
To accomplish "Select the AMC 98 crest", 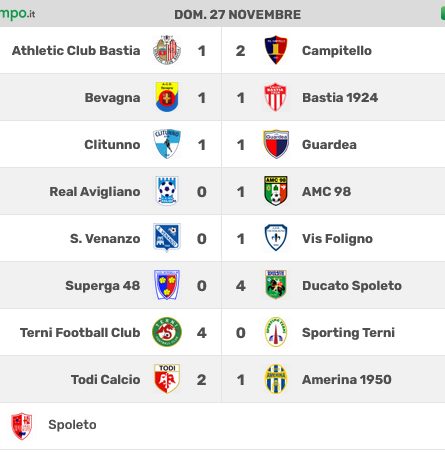I will [276, 191].
